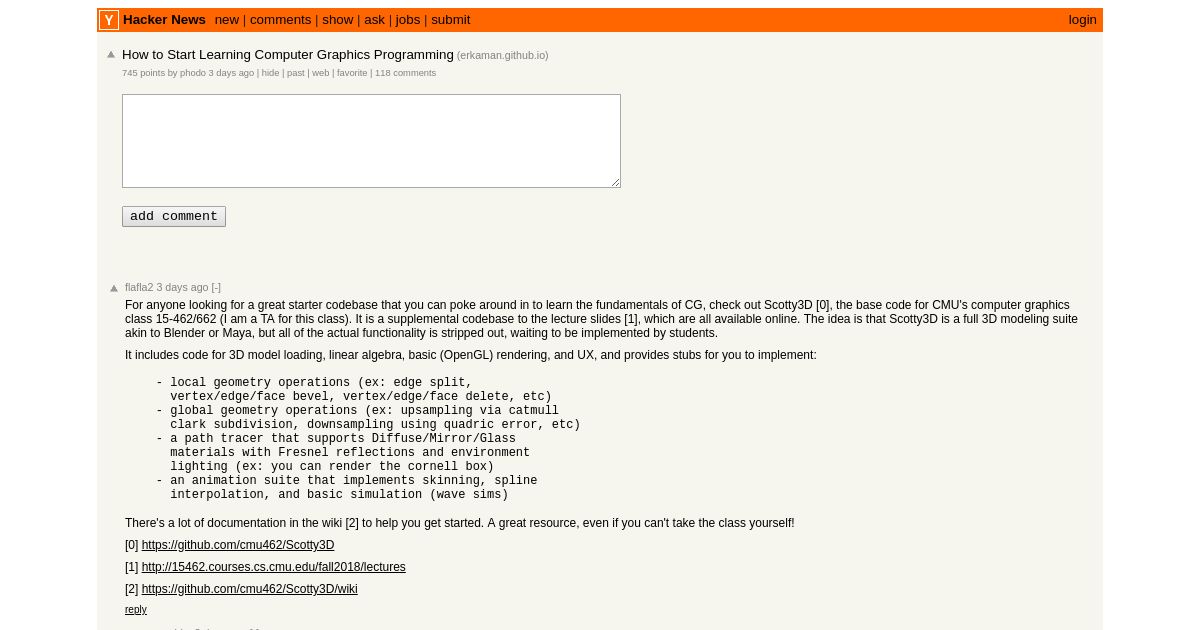Open the ask section
The height and width of the screenshot is (630, 1200).
pyautogui.click(x=374, y=20)
